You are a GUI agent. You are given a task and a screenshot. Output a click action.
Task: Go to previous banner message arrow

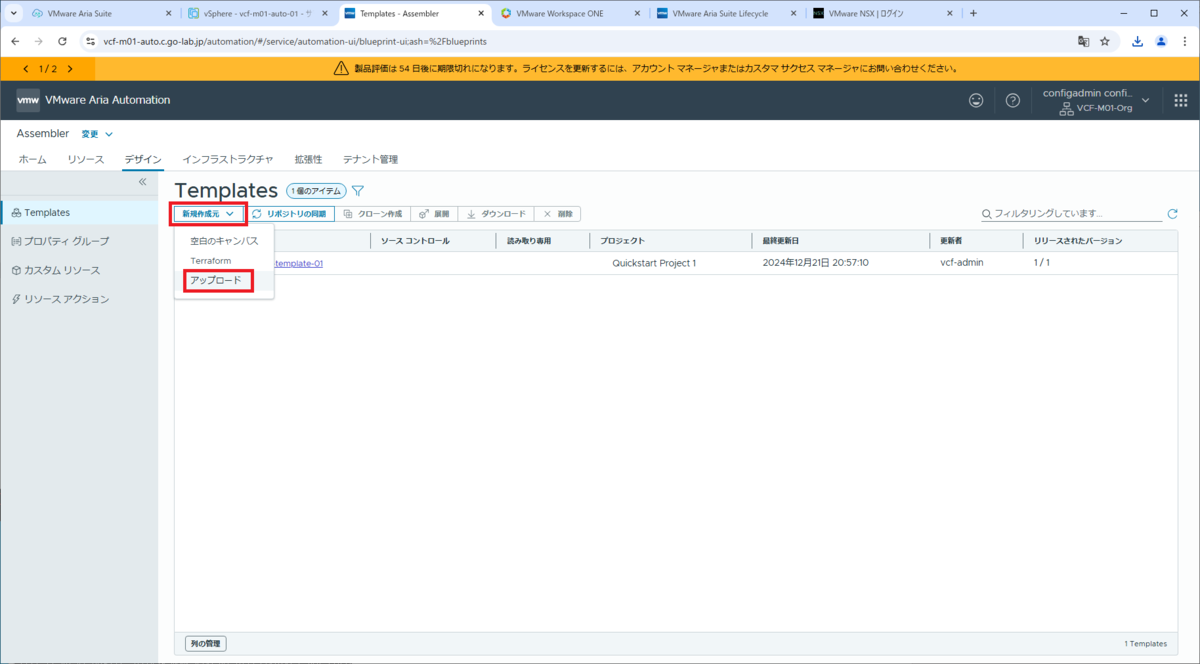tap(26, 68)
